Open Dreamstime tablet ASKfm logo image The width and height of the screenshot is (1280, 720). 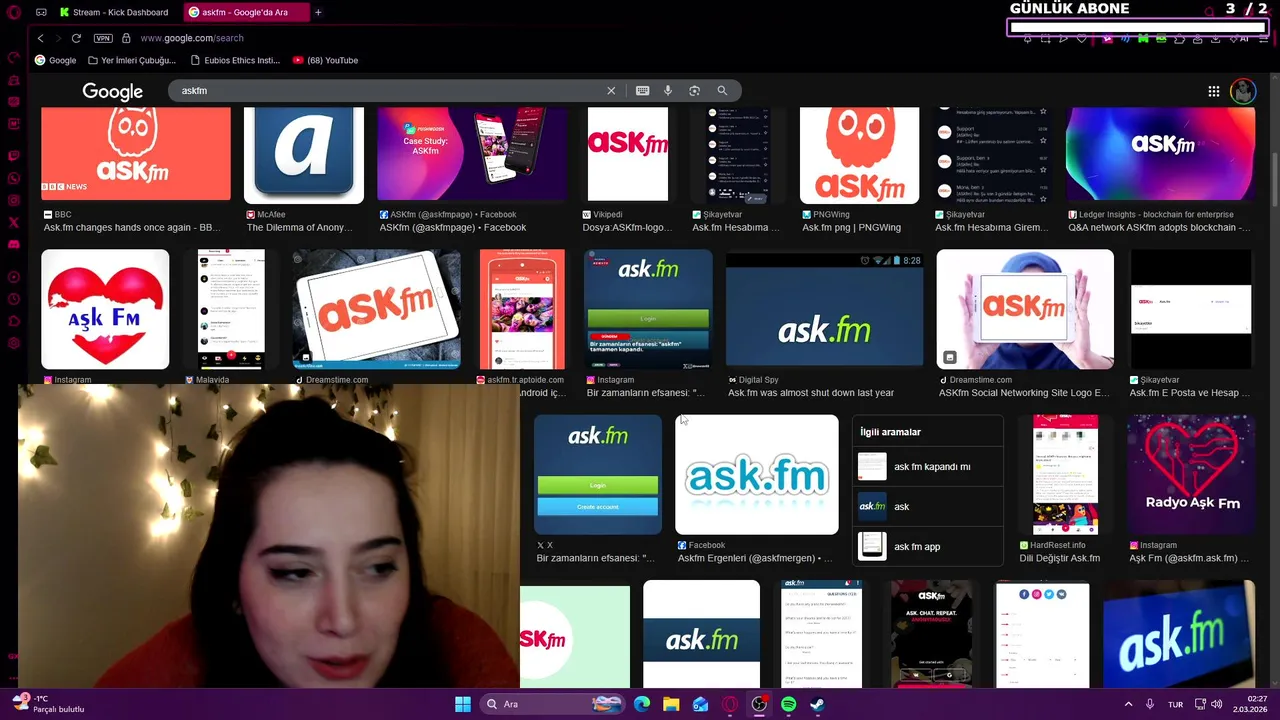pyautogui.click(x=376, y=309)
